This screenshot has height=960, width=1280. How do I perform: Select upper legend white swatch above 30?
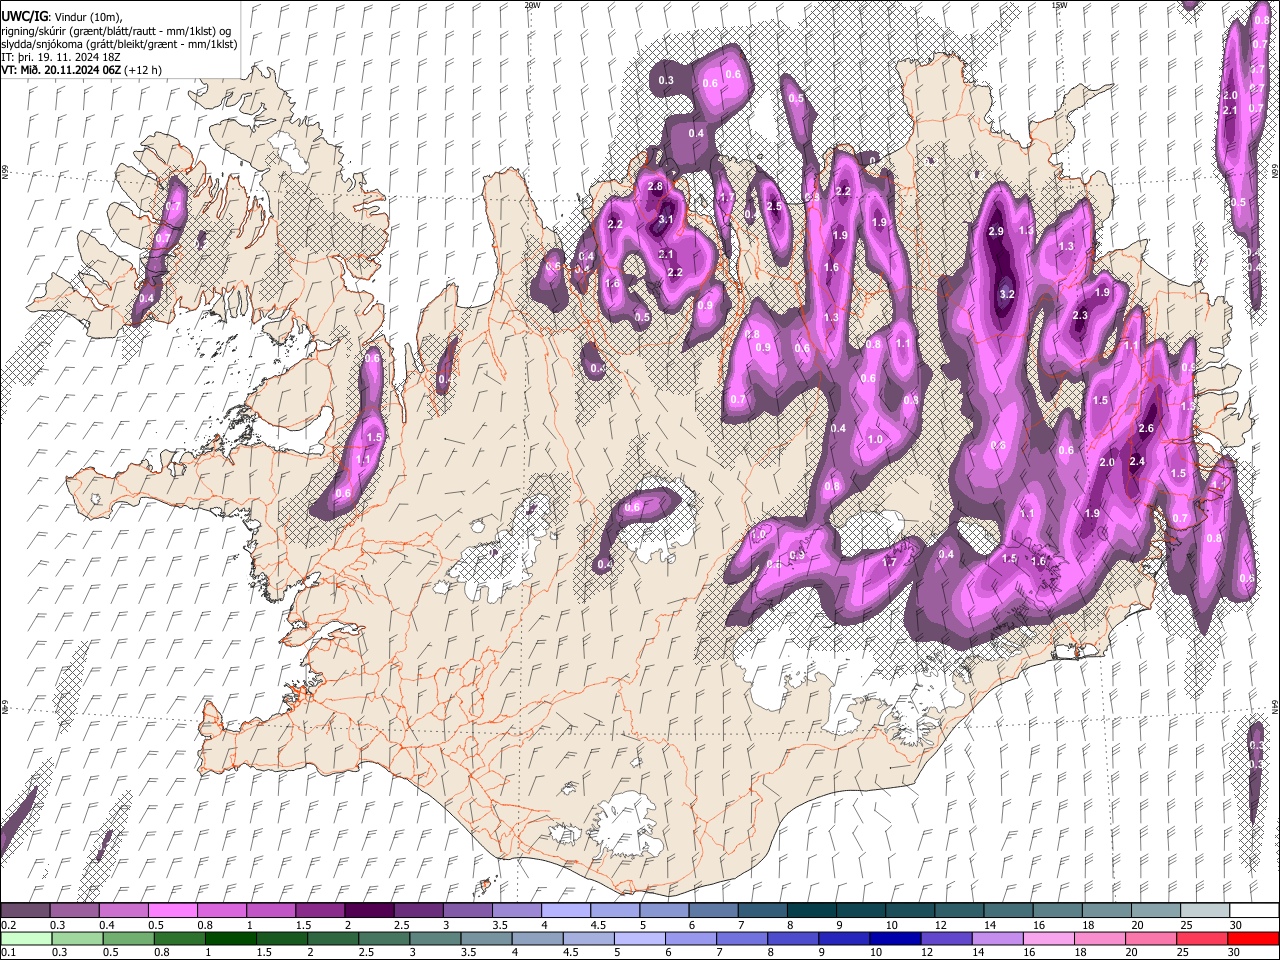click(x=1254, y=911)
